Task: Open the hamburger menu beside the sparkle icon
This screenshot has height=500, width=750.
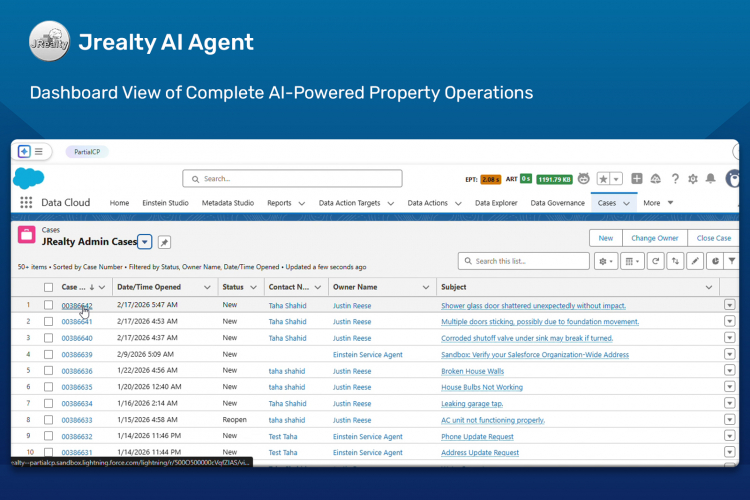Action: (x=39, y=152)
